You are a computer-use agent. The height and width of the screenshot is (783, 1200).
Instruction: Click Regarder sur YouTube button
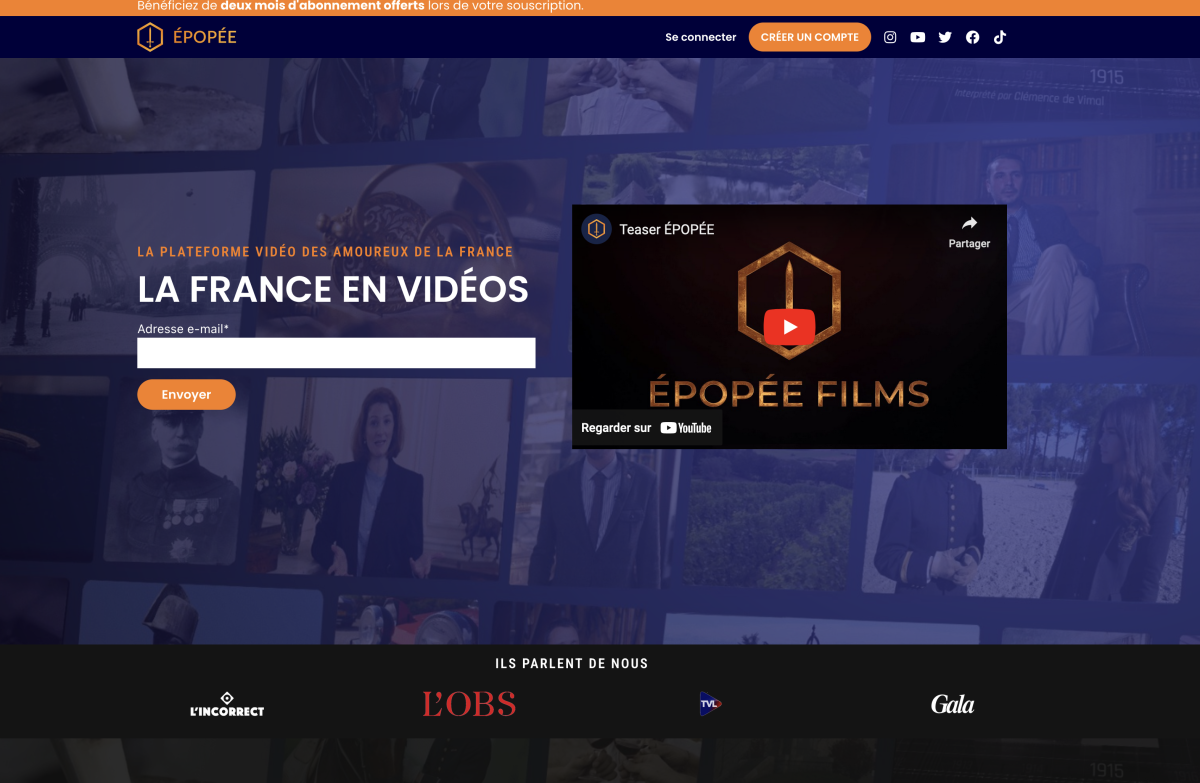647,427
